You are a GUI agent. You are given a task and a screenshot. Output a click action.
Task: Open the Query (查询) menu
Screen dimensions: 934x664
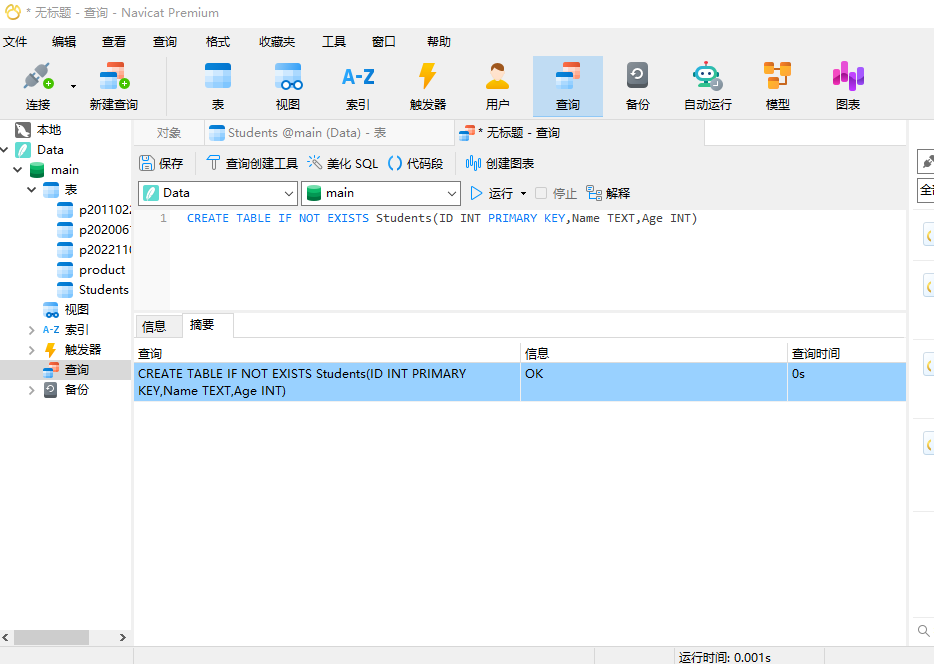coord(165,42)
